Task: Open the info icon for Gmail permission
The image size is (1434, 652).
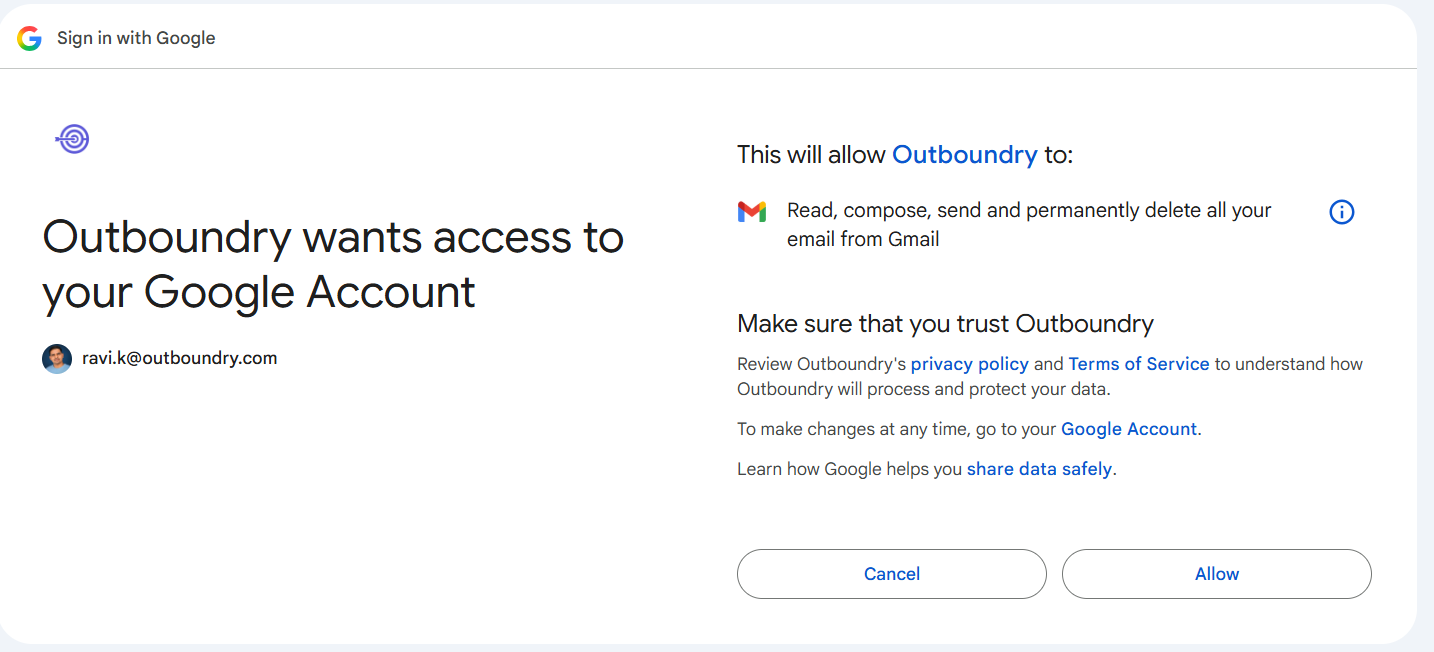Action: click(1342, 212)
